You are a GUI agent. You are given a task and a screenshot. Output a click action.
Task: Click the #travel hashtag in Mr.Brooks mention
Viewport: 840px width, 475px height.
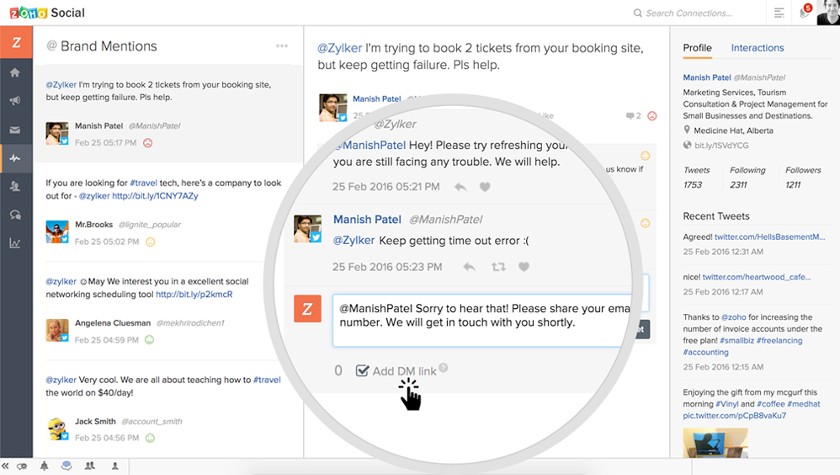(x=143, y=183)
